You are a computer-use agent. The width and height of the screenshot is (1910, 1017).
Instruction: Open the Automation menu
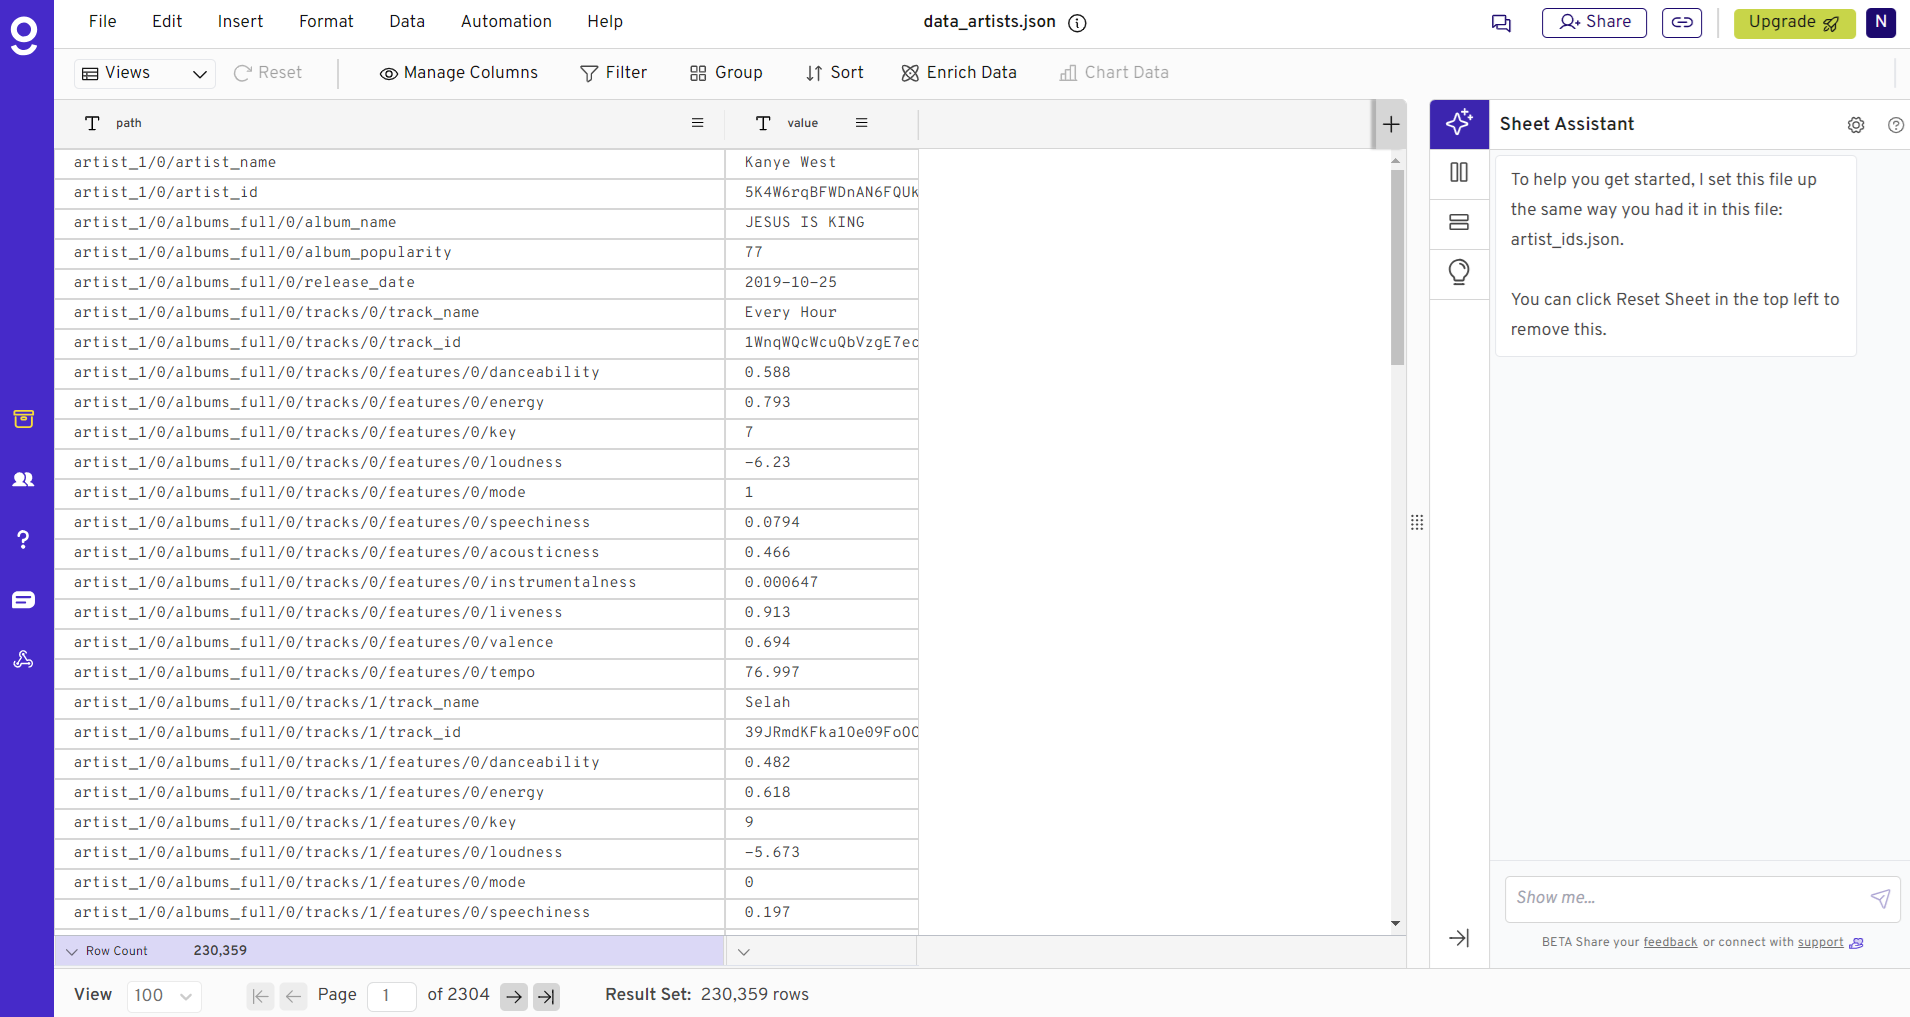506,22
